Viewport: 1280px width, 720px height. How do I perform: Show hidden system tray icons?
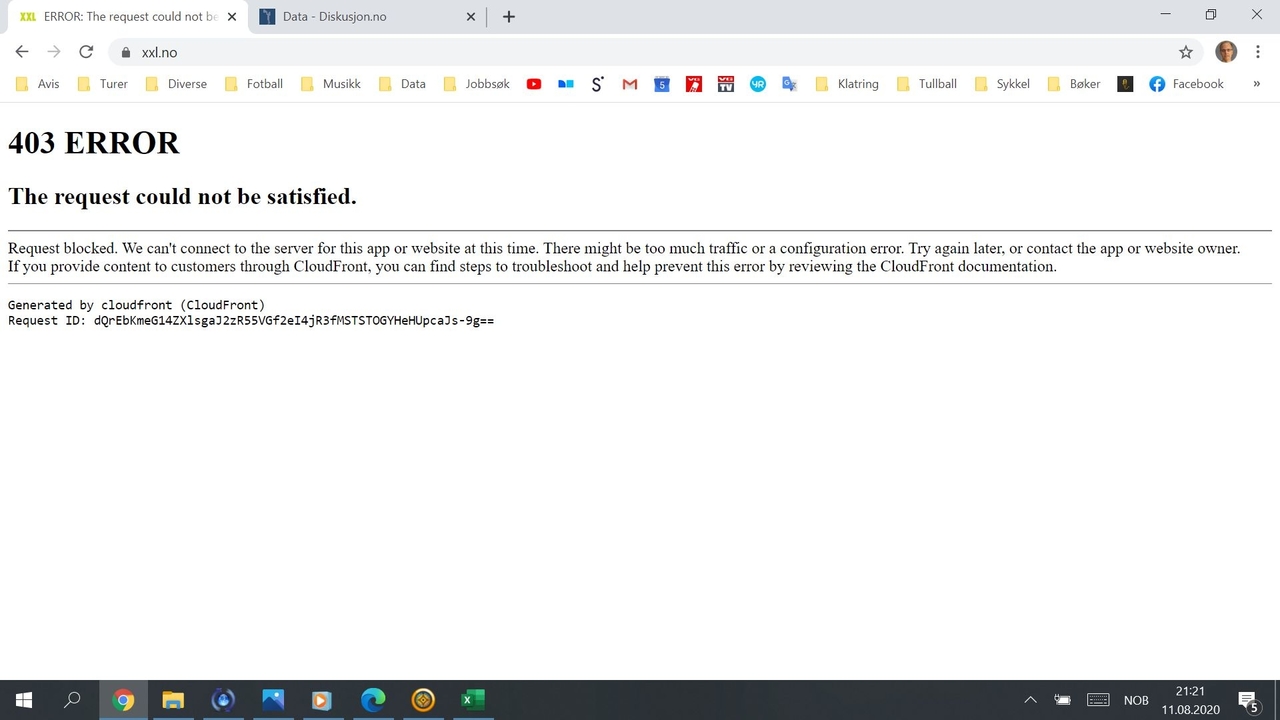pyautogui.click(x=1031, y=700)
